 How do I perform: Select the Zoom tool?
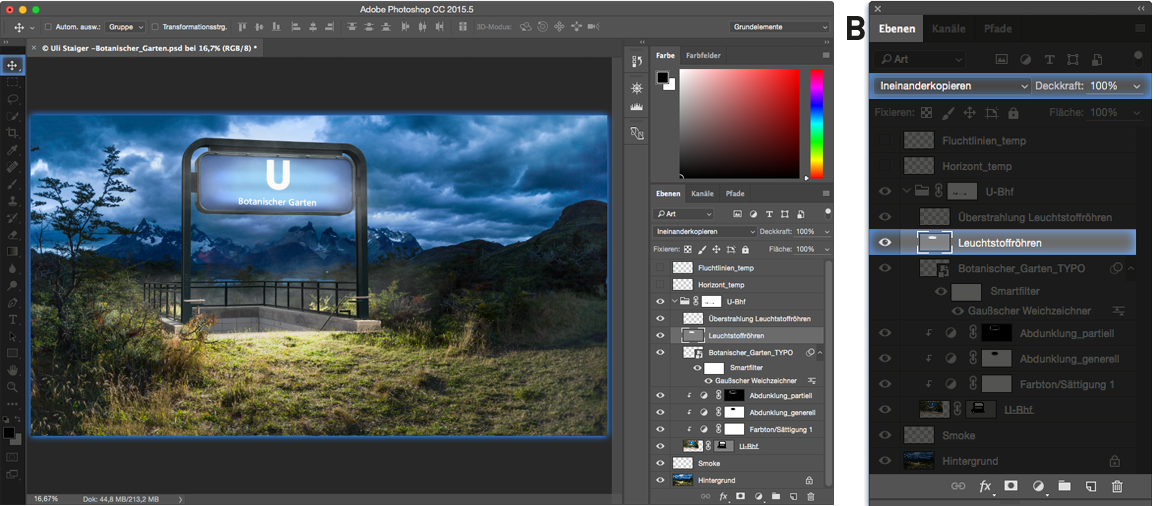tap(13, 387)
